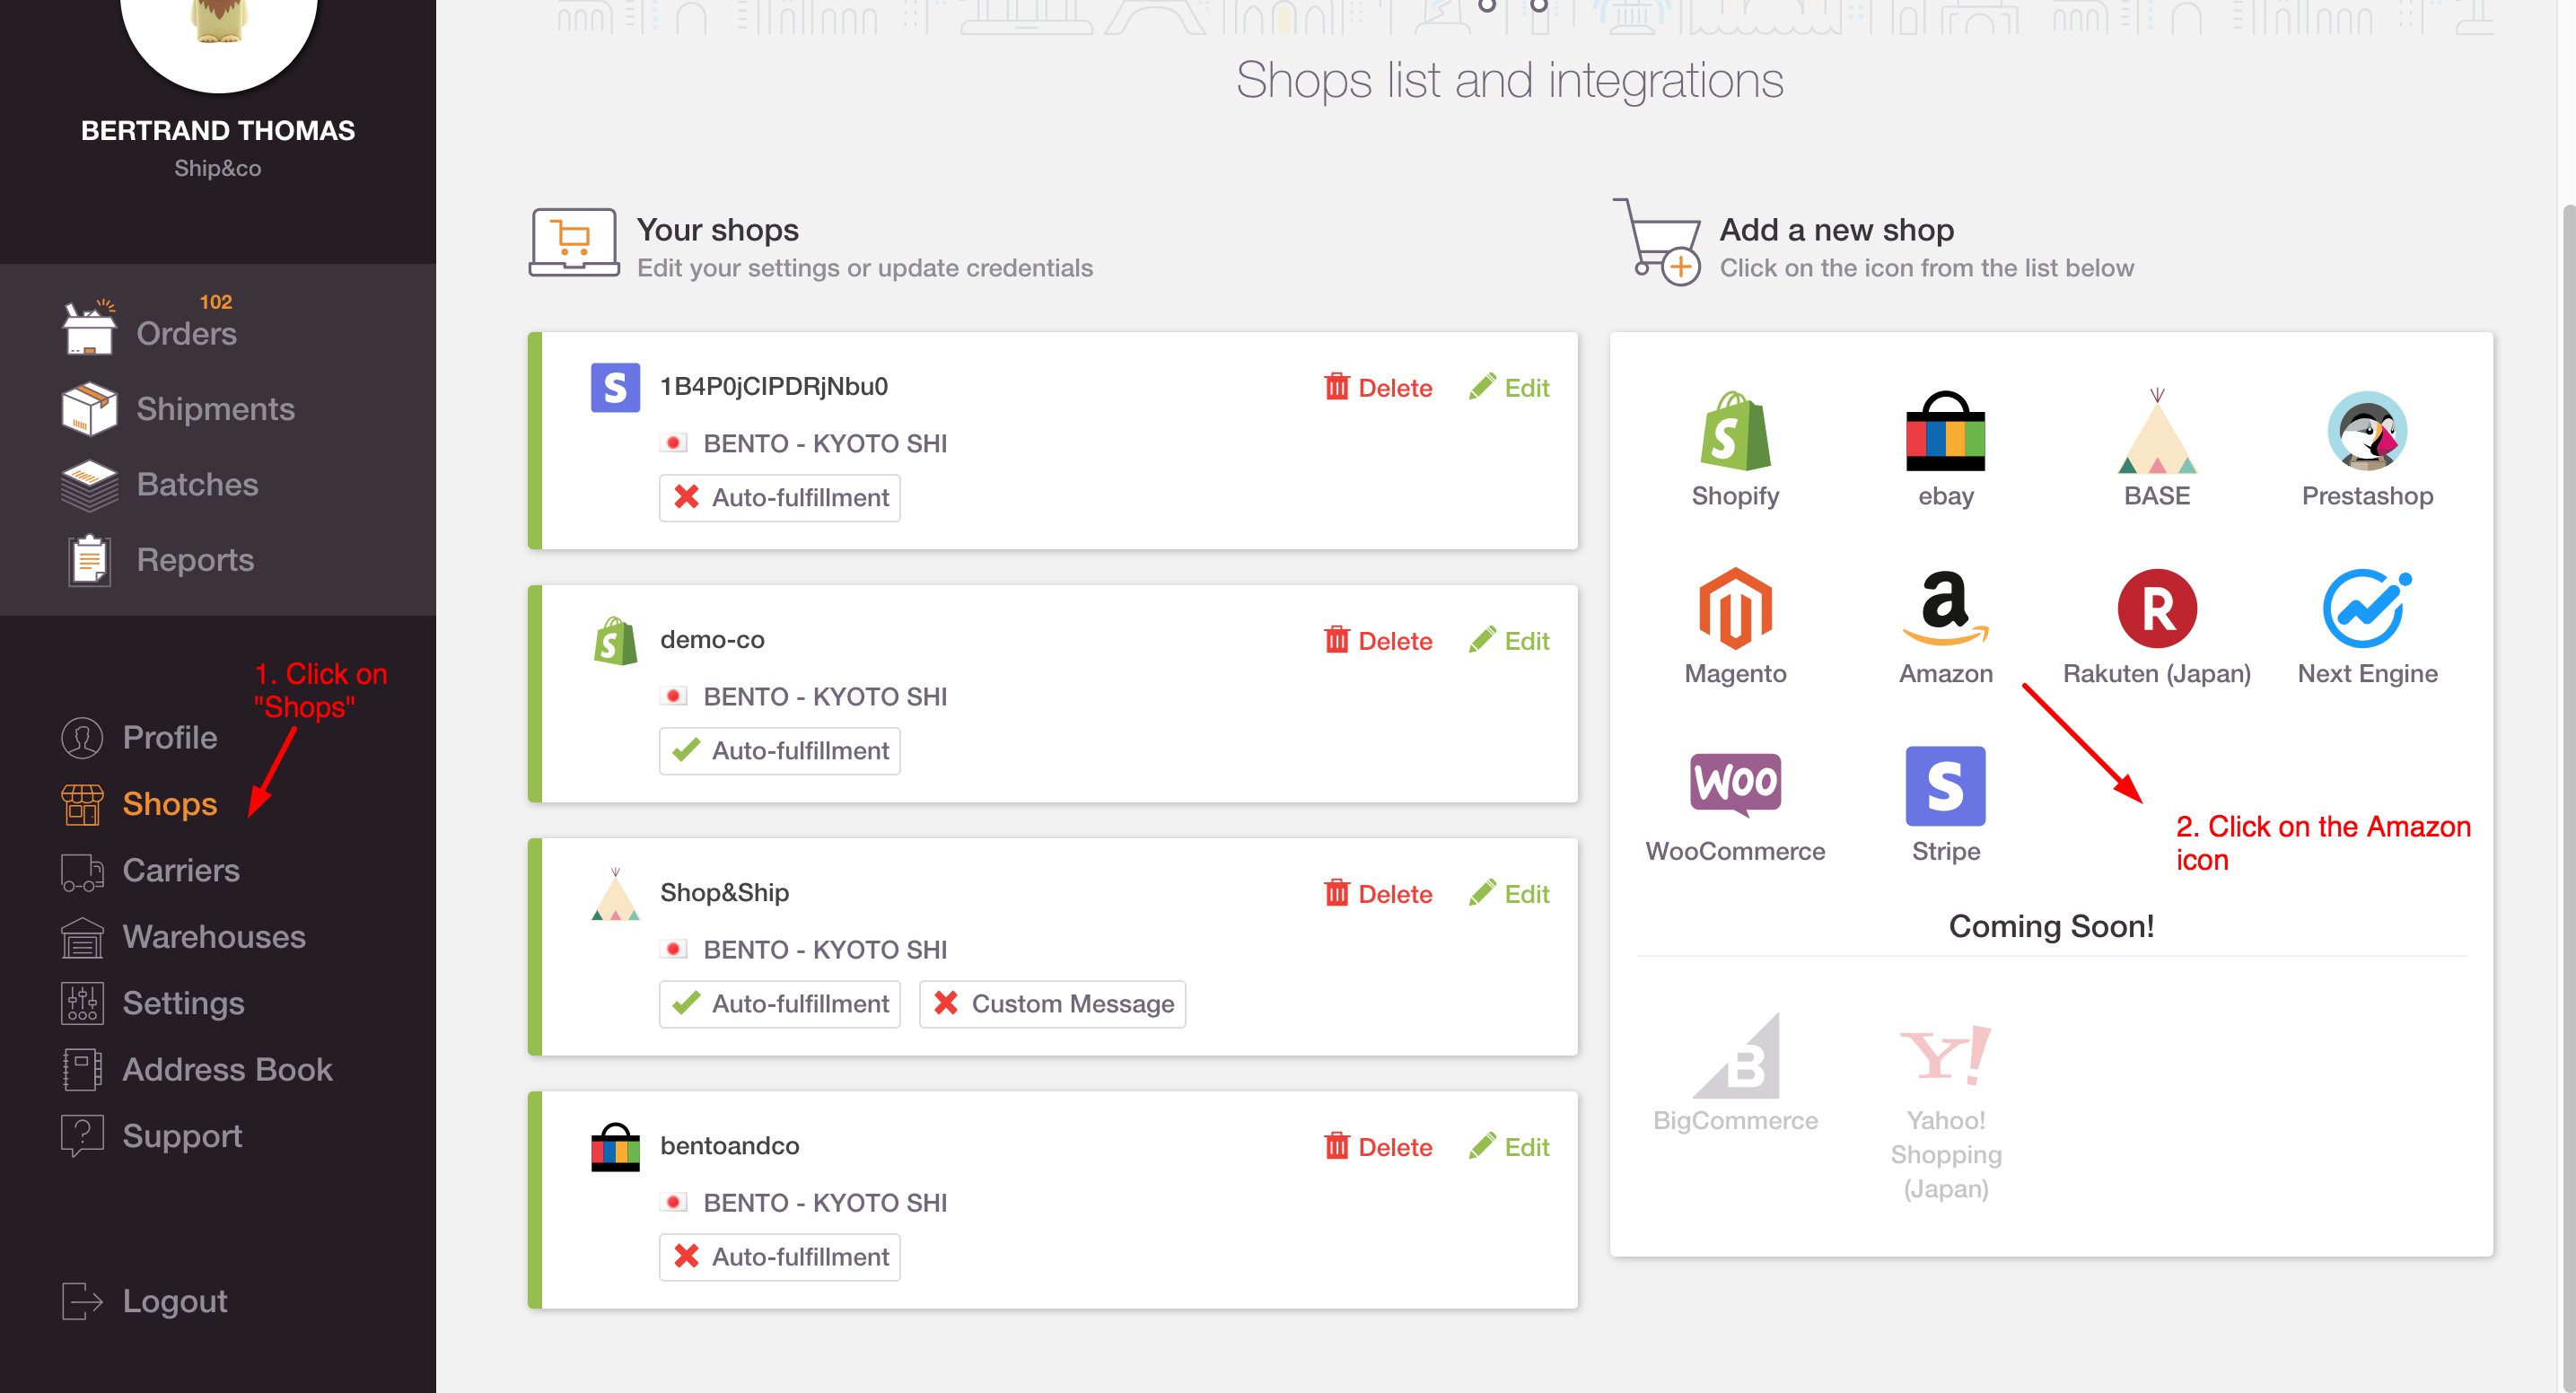Edit the 1B4P0jCIPDRjNbu0 shop
Screen dimensions: 2576x1393
[1509, 387]
